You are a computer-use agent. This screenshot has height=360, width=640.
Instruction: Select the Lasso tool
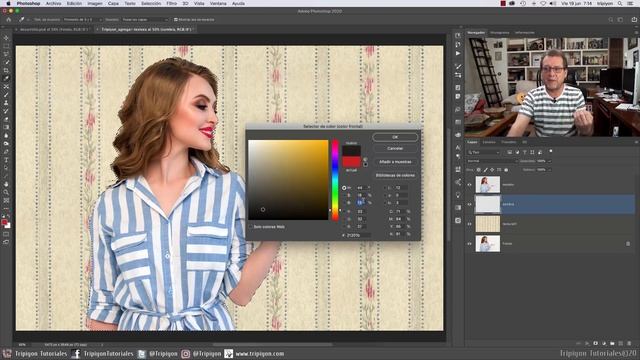[x=6, y=54]
